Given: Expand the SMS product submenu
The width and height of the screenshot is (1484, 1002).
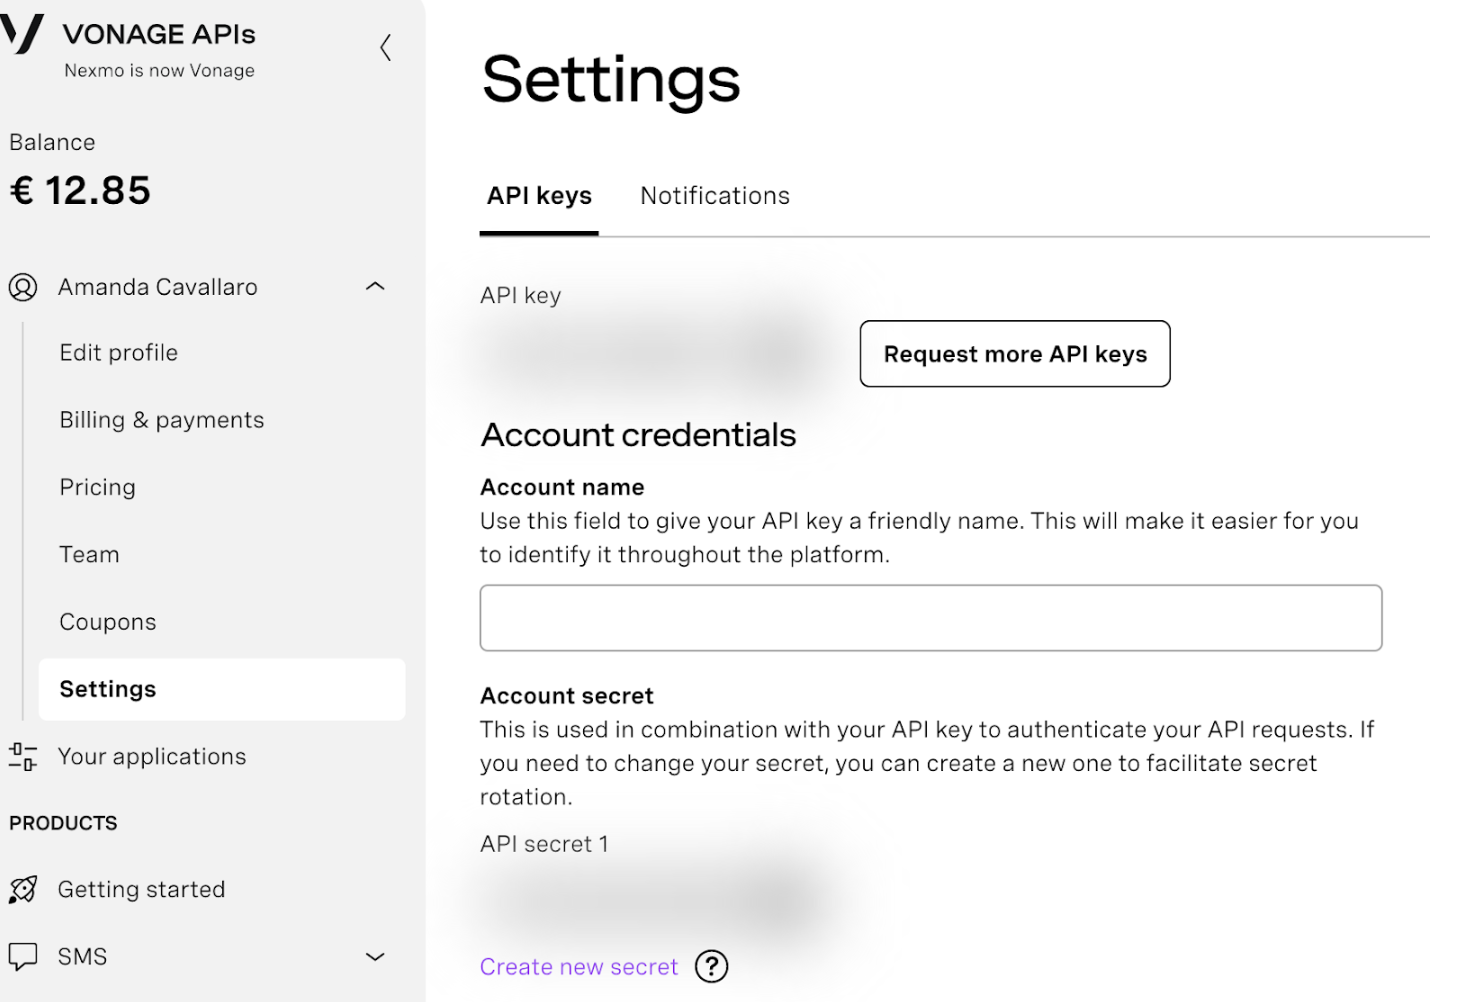Looking at the screenshot, I should (375, 957).
